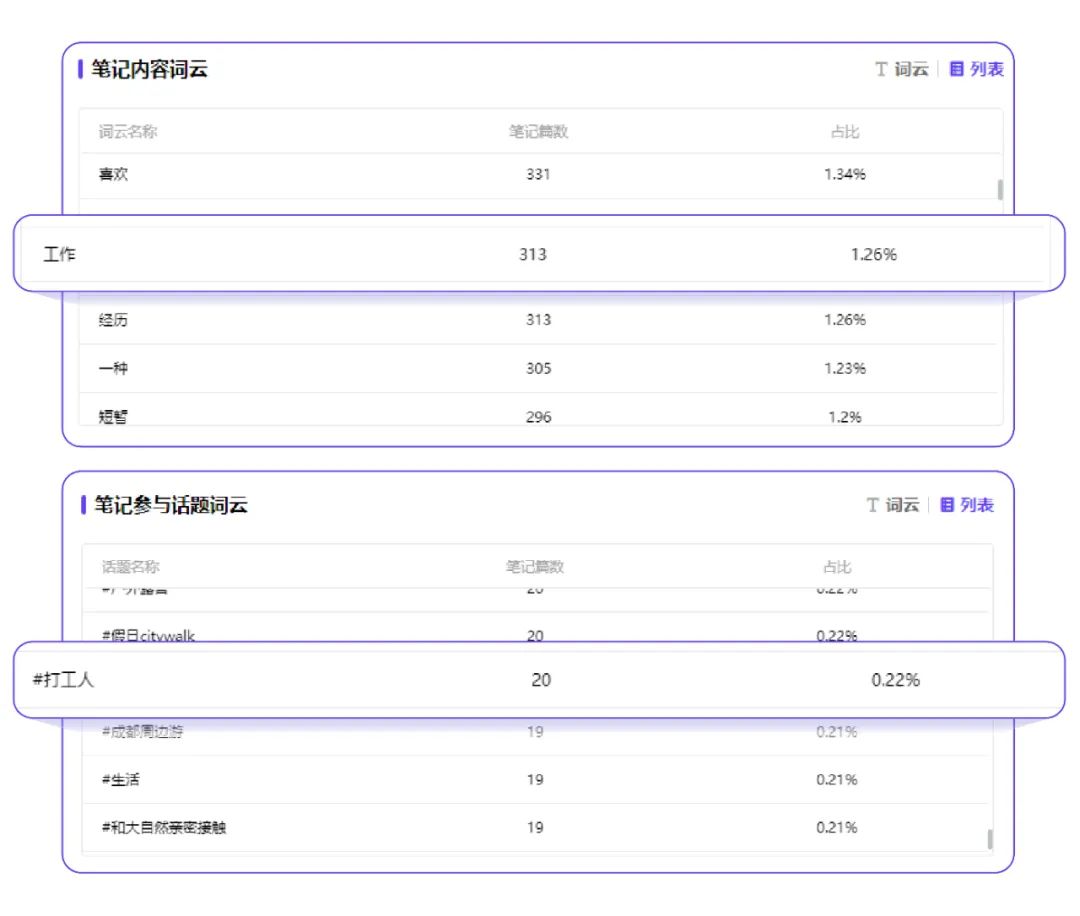This screenshot has width=1080, height=916.
Task: Click the #生活 topic row
Action: [x=536, y=780]
